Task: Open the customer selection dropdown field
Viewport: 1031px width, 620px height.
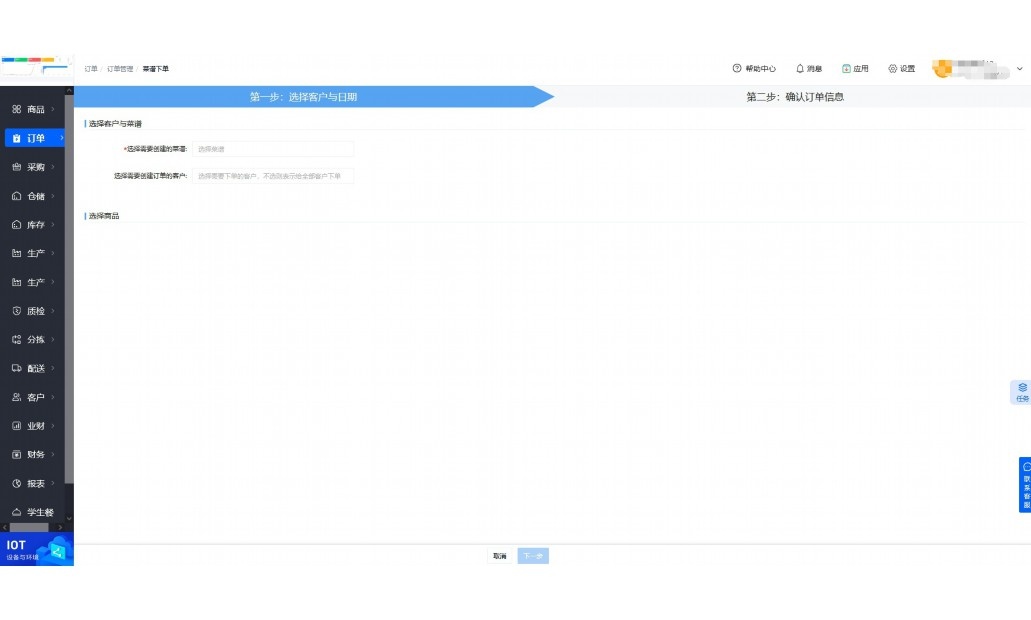Action: coord(272,176)
